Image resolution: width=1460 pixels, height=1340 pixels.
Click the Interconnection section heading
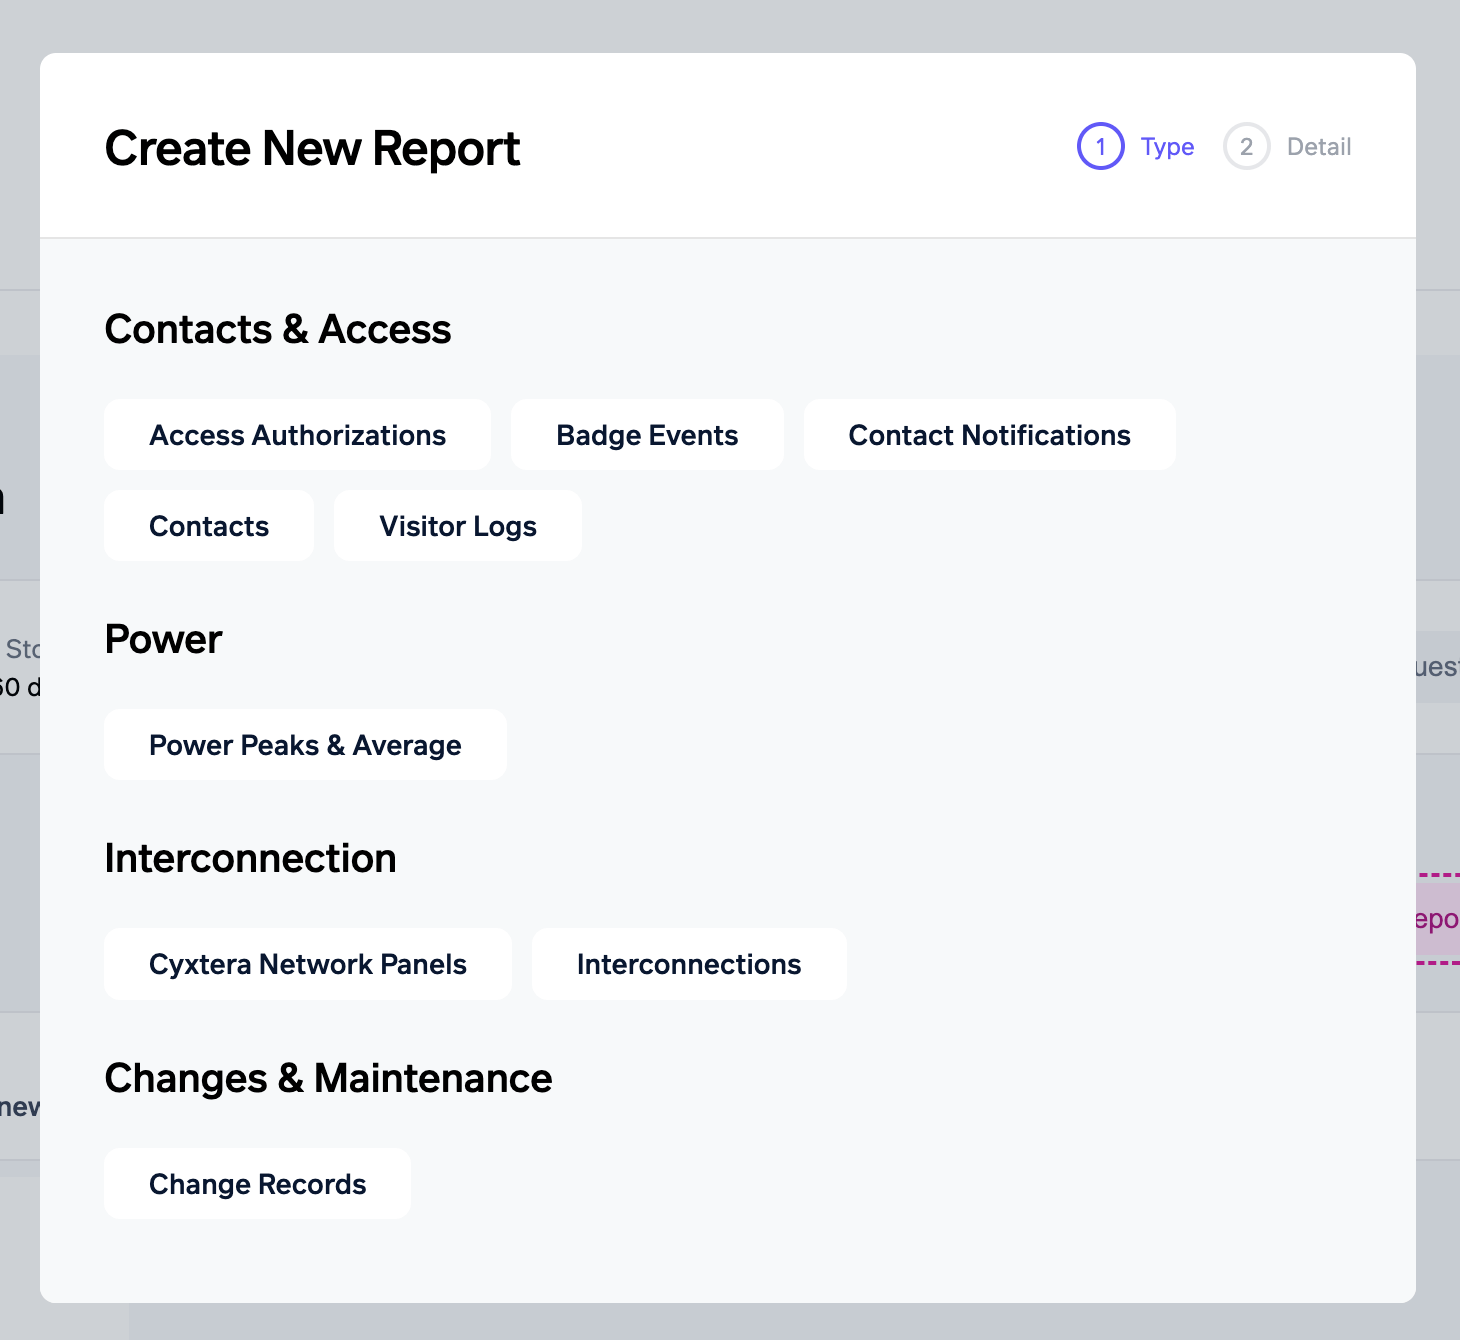coord(250,858)
